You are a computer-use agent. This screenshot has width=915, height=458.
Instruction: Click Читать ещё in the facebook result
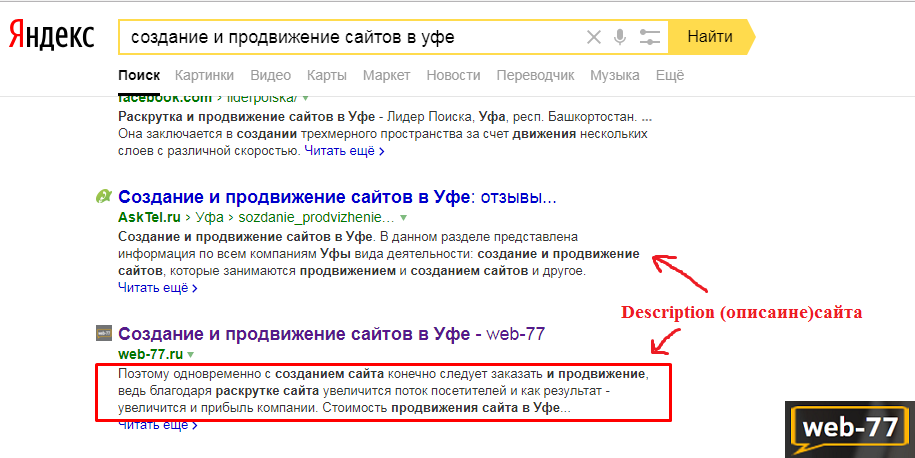(344, 151)
